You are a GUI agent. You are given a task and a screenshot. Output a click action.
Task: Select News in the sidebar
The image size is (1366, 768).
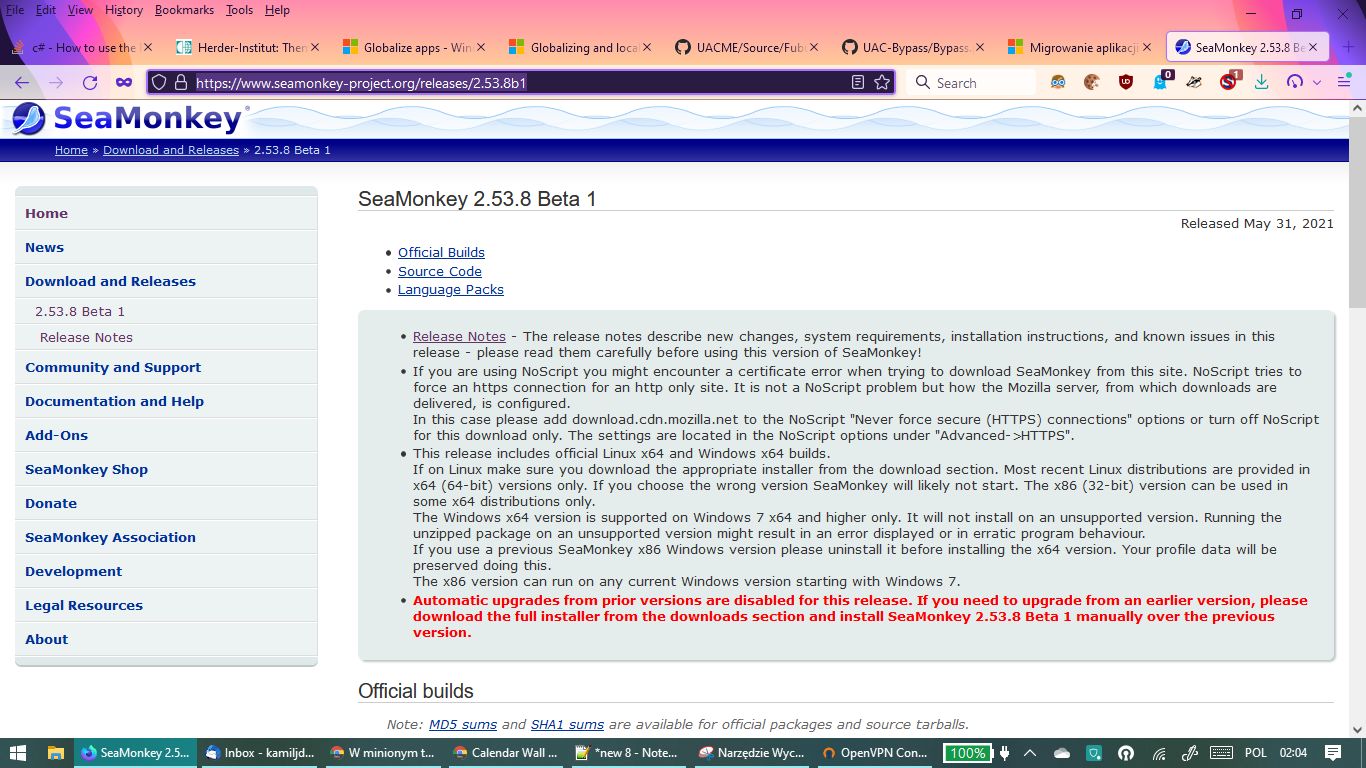click(166, 247)
